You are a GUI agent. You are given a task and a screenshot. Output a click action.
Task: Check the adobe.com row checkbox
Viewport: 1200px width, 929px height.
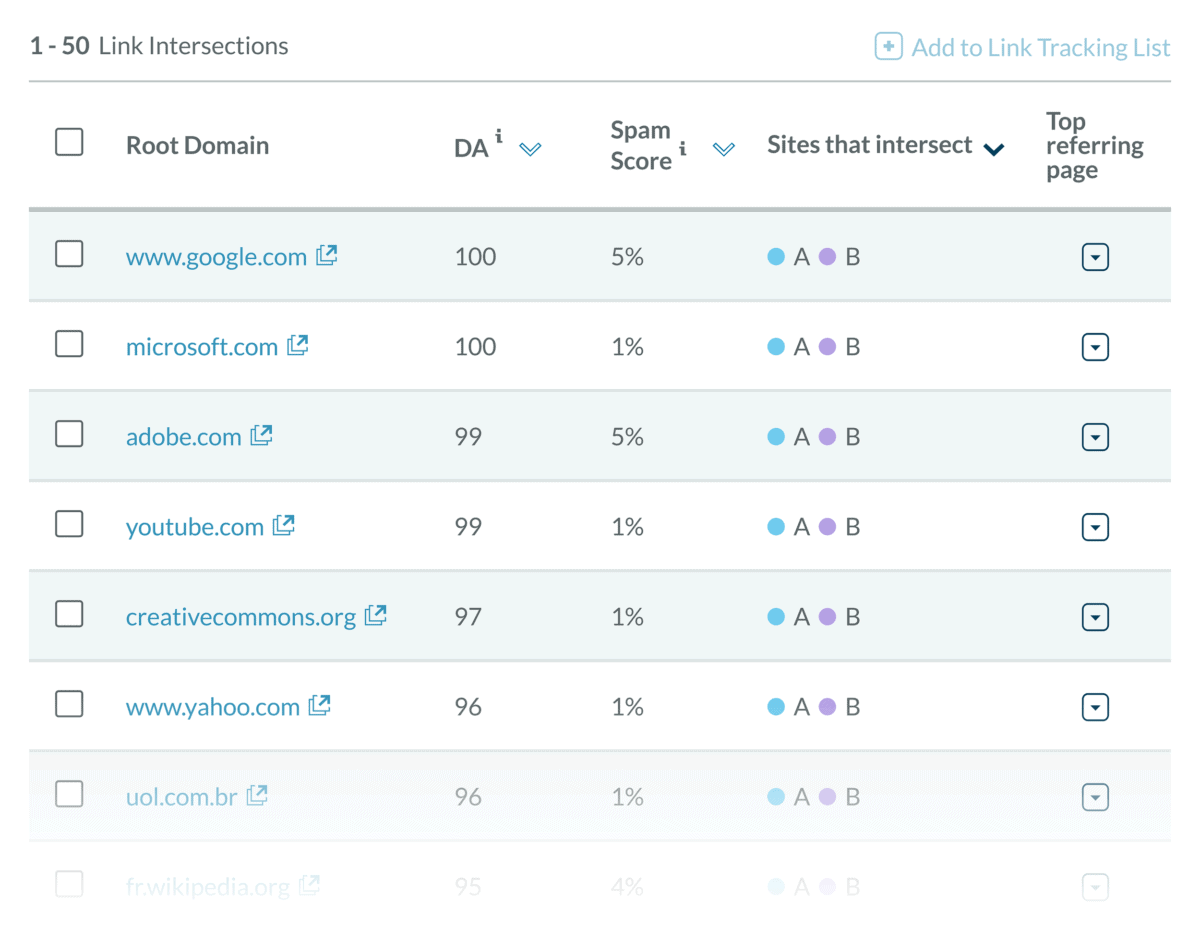pos(69,434)
